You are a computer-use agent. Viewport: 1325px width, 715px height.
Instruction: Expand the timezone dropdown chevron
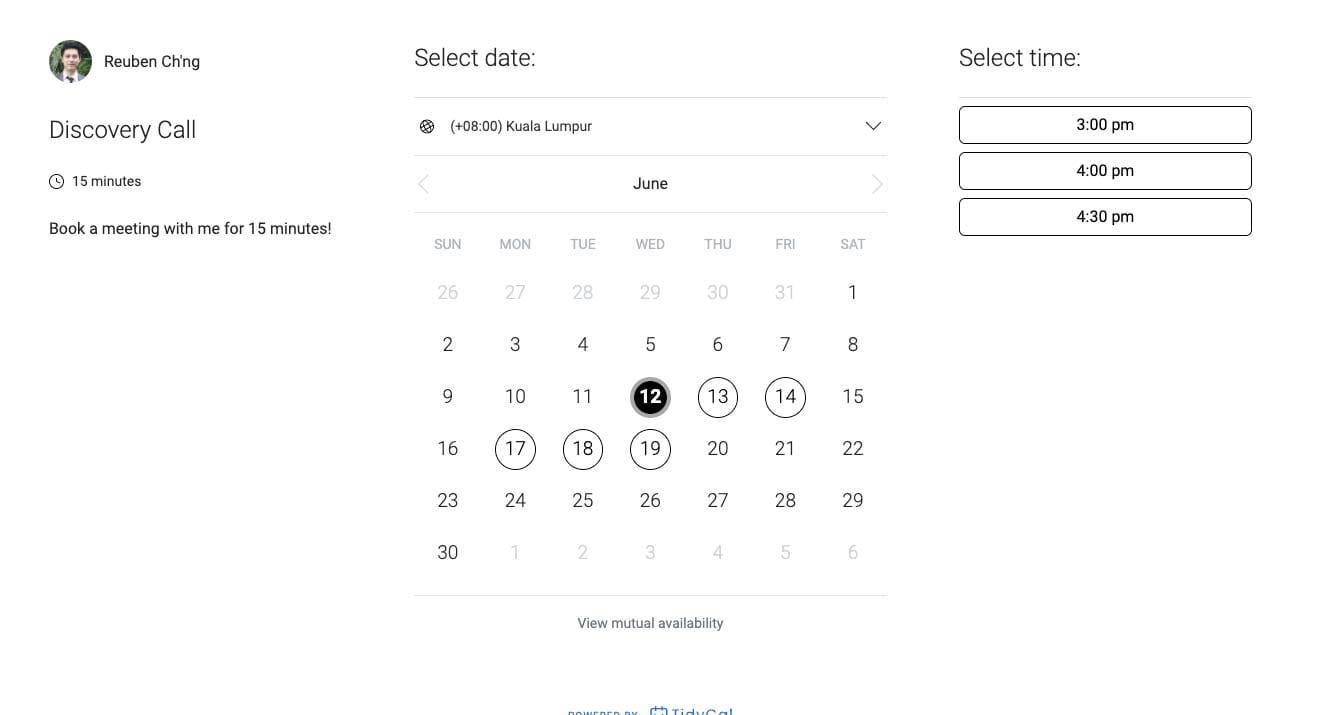(873, 126)
